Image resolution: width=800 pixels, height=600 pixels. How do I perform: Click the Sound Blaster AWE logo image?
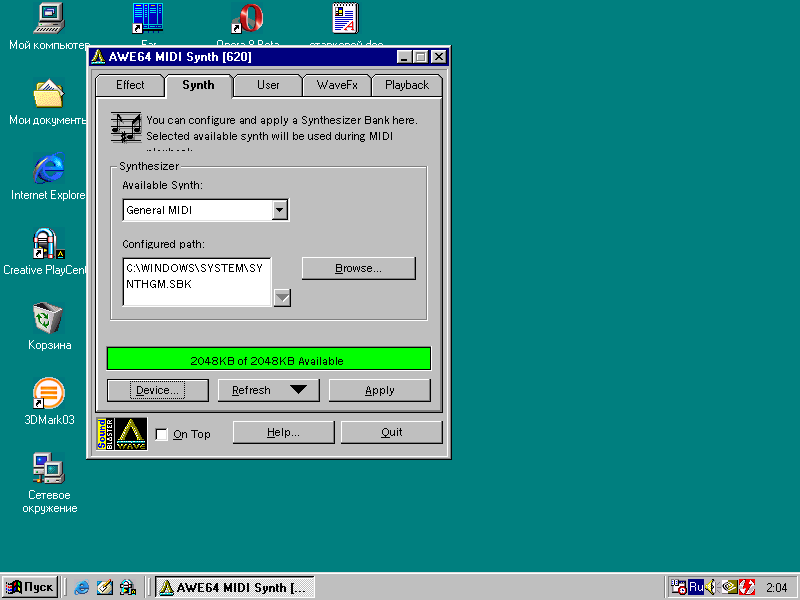(122, 434)
